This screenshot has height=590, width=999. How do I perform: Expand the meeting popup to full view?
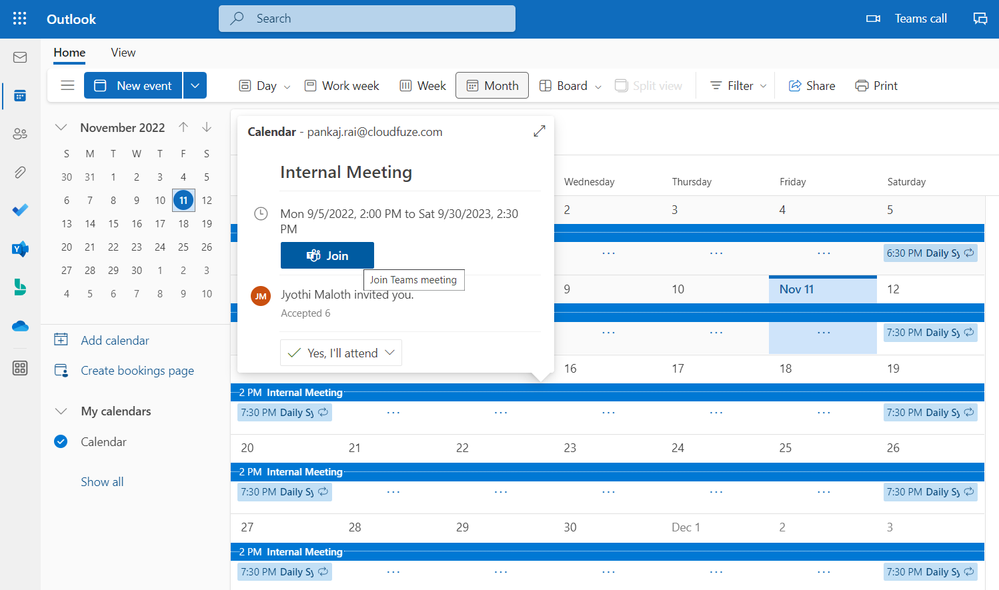tap(539, 131)
